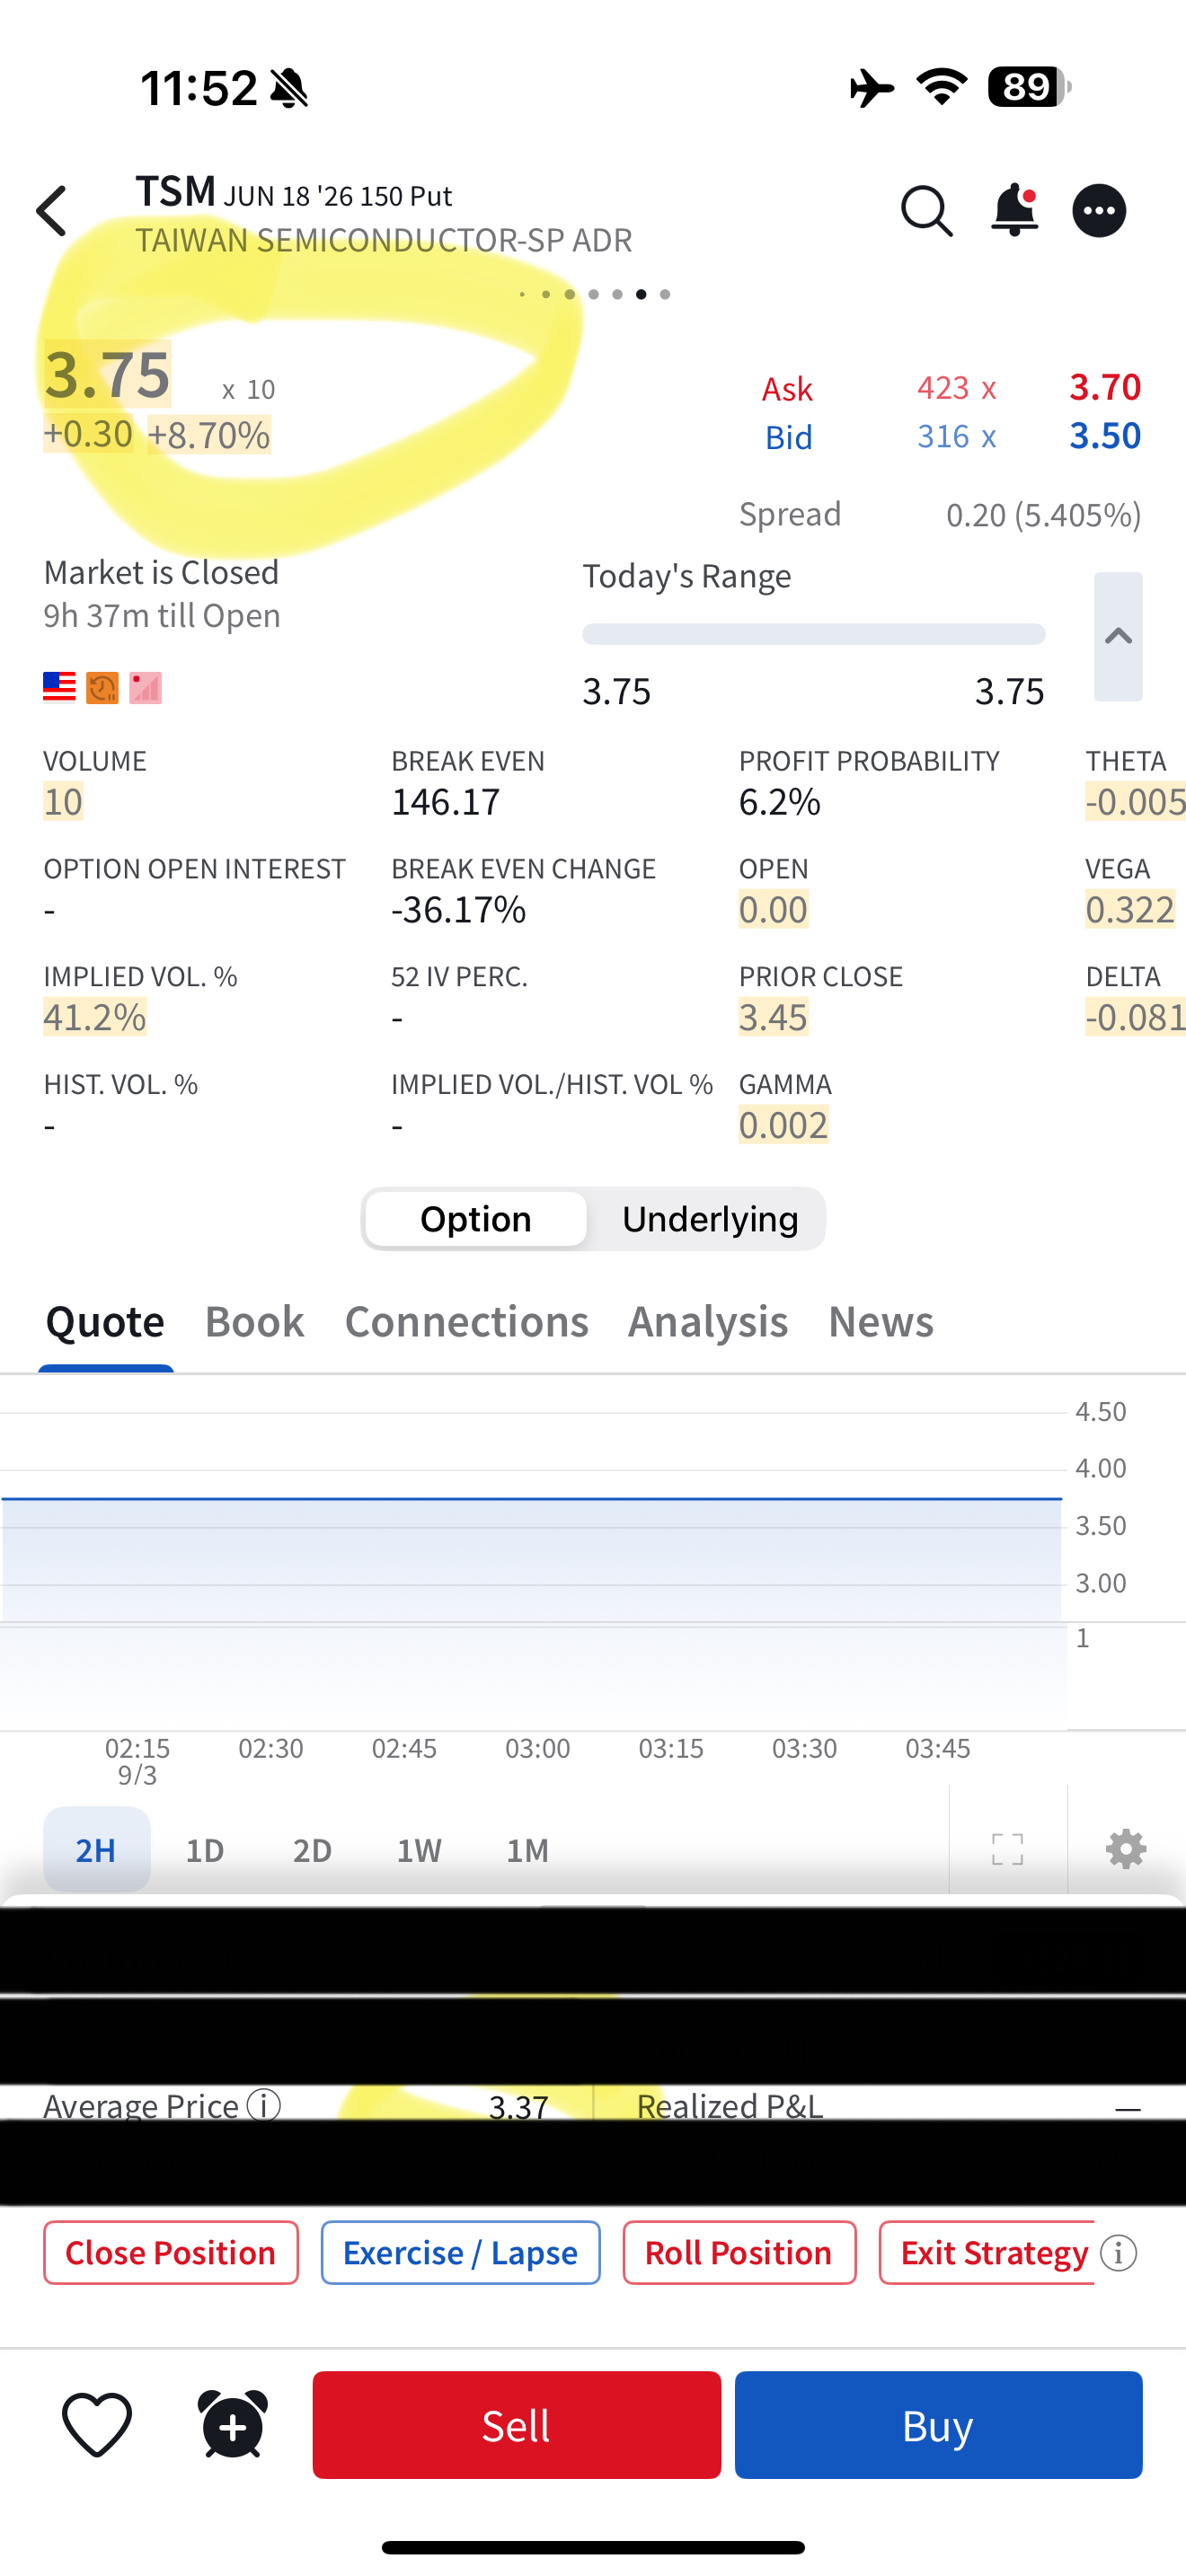This screenshot has height=2576, width=1186.
Task: Add to favorites with heart icon
Action: (x=97, y=2424)
